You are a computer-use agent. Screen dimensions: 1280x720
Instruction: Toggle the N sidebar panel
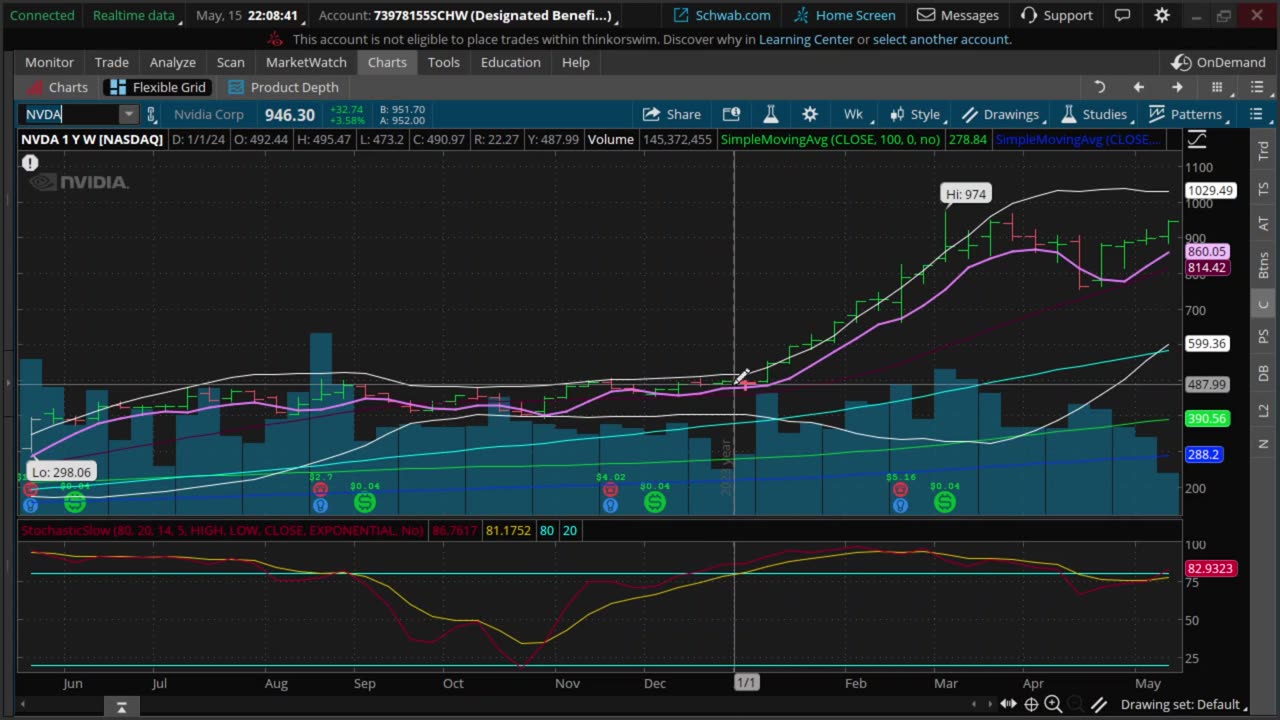coord(1264,443)
